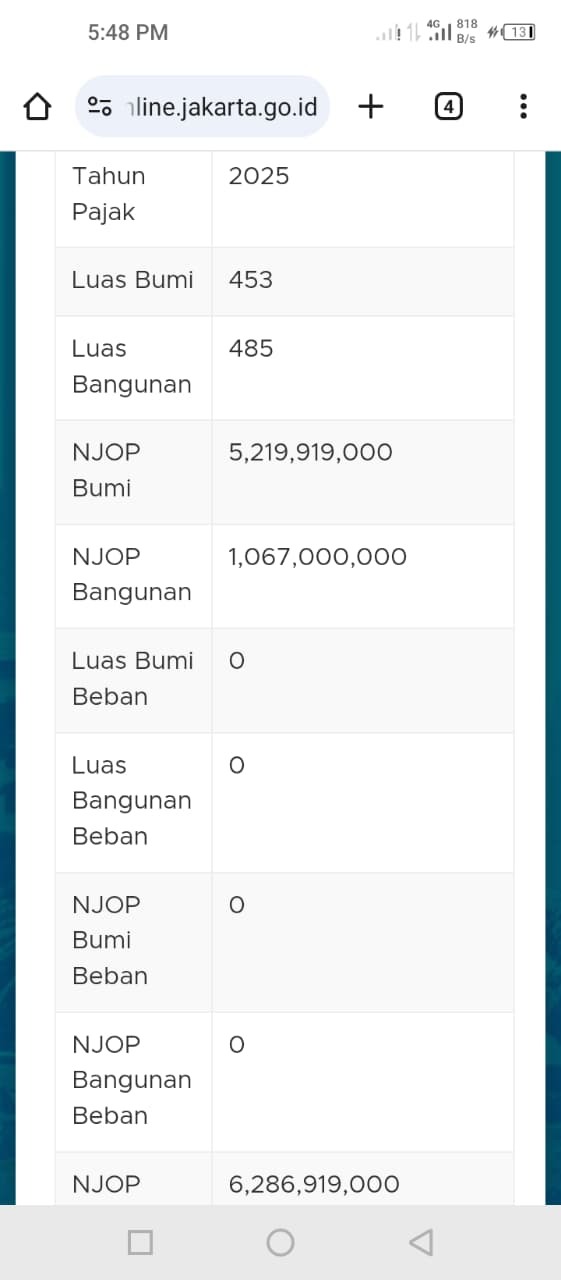Viewport: 561px width, 1280px height.
Task: Tap the Android back triangle button
Action: [421, 1242]
